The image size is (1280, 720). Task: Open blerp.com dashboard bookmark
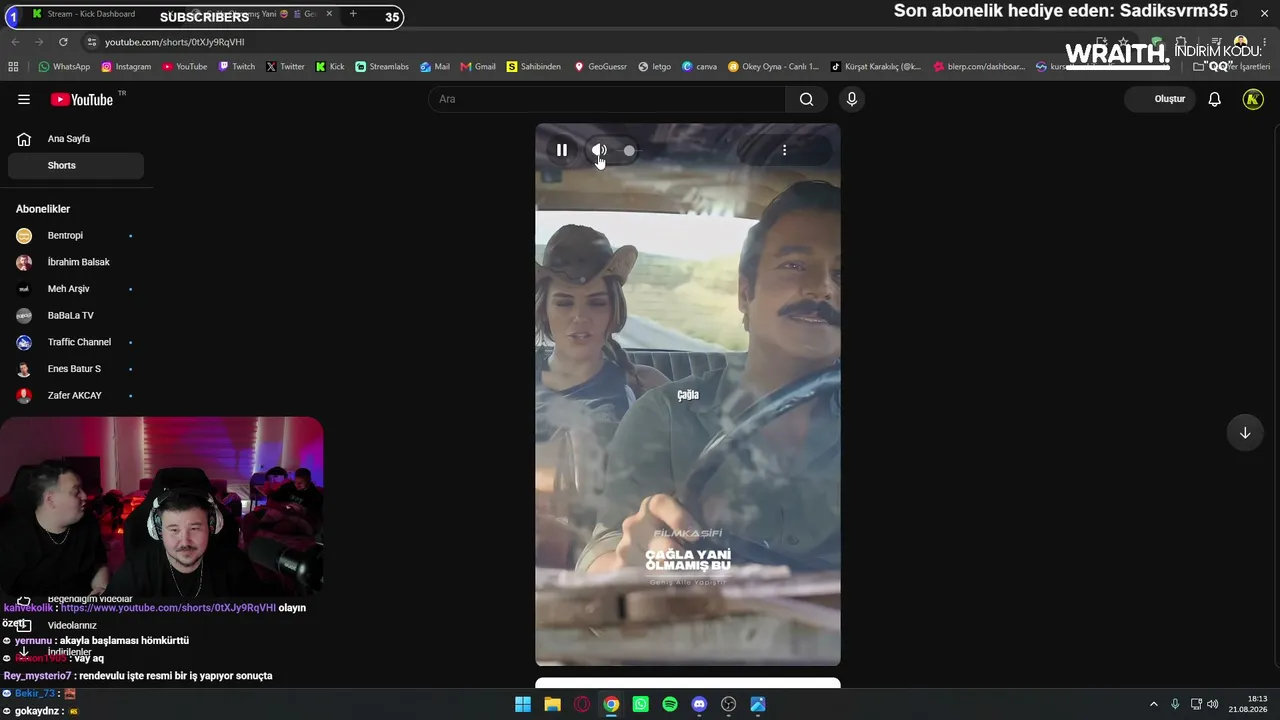click(x=980, y=67)
